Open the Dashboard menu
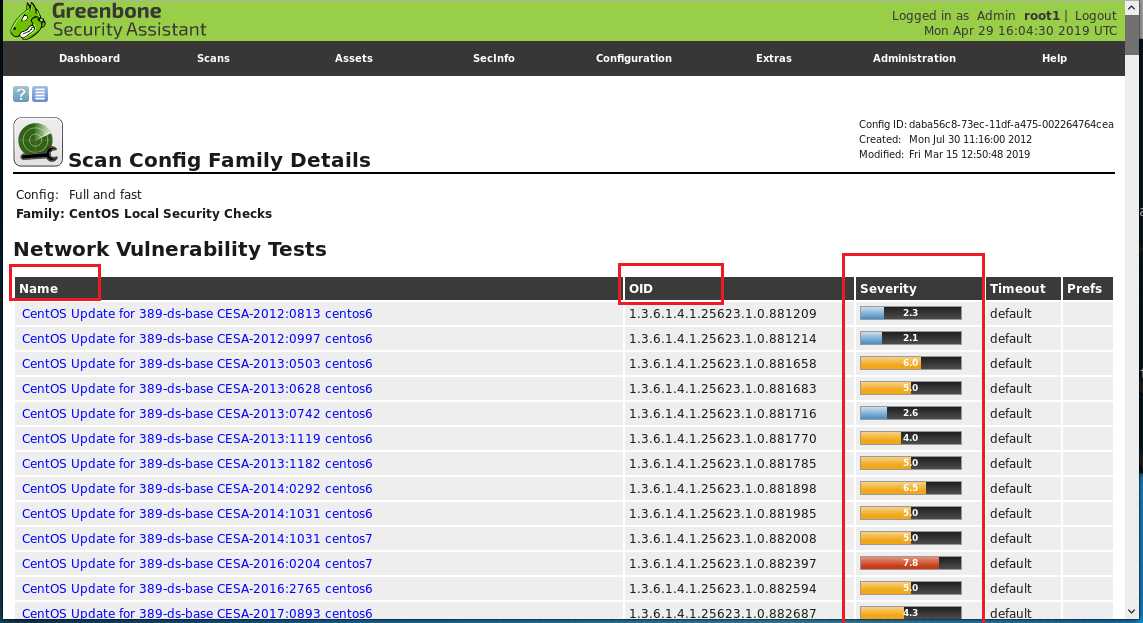Viewport: 1143px width, 623px height. tap(90, 58)
